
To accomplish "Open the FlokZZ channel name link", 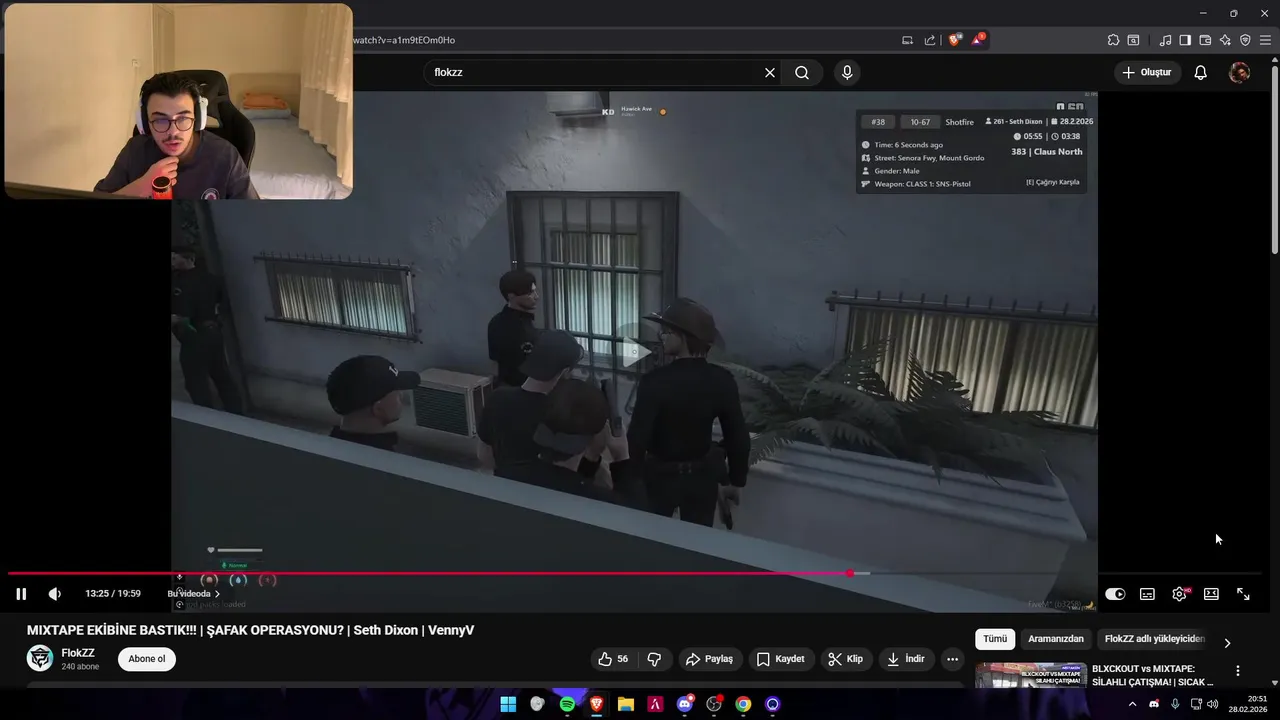I will point(78,653).
